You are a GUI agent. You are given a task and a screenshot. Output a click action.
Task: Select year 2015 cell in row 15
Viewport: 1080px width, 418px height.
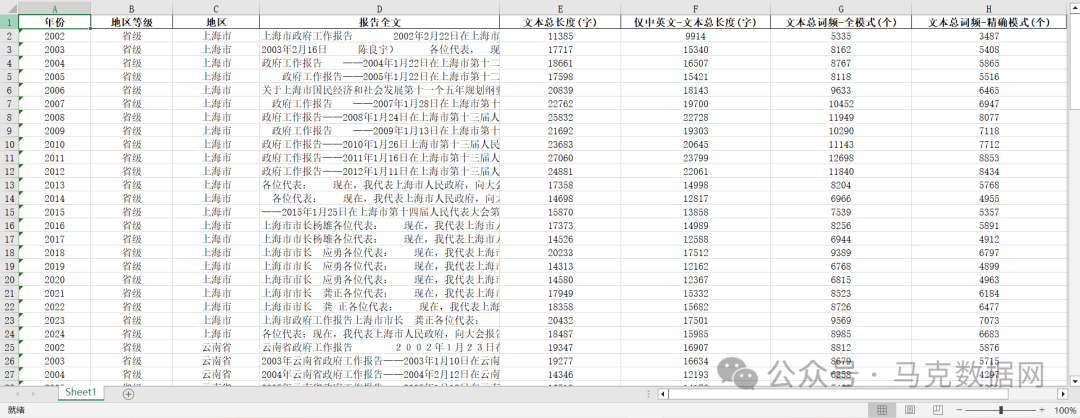coord(54,212)
